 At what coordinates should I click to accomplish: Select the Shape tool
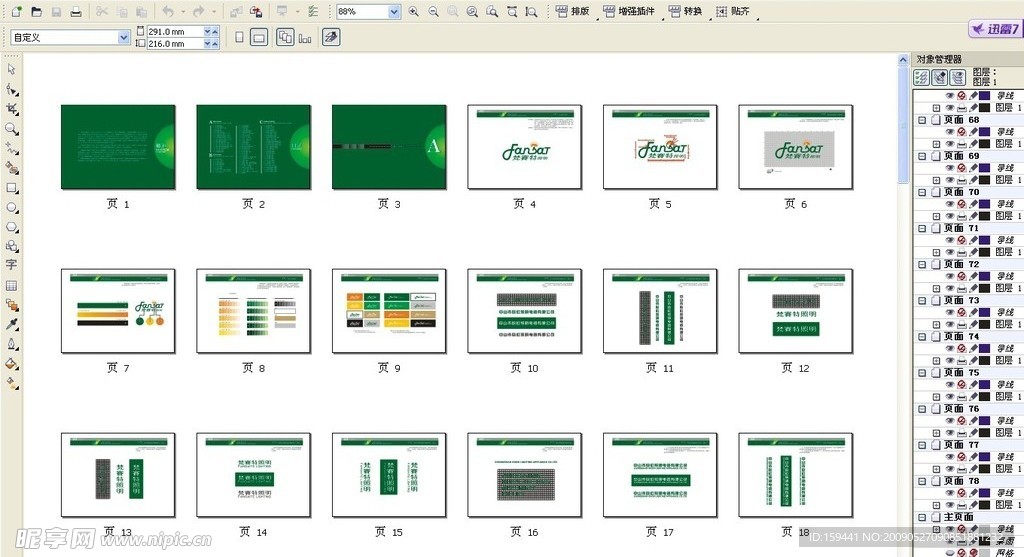pyautogui.click(x=12, y=89)
